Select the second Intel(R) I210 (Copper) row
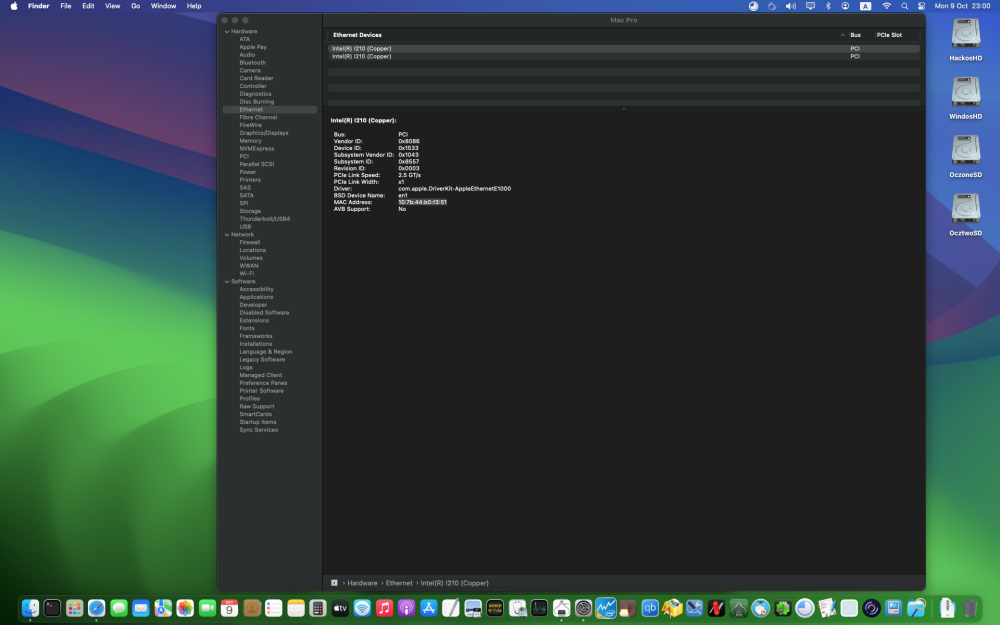Viewport: 1000px width, 625px height. click(624, 56)
